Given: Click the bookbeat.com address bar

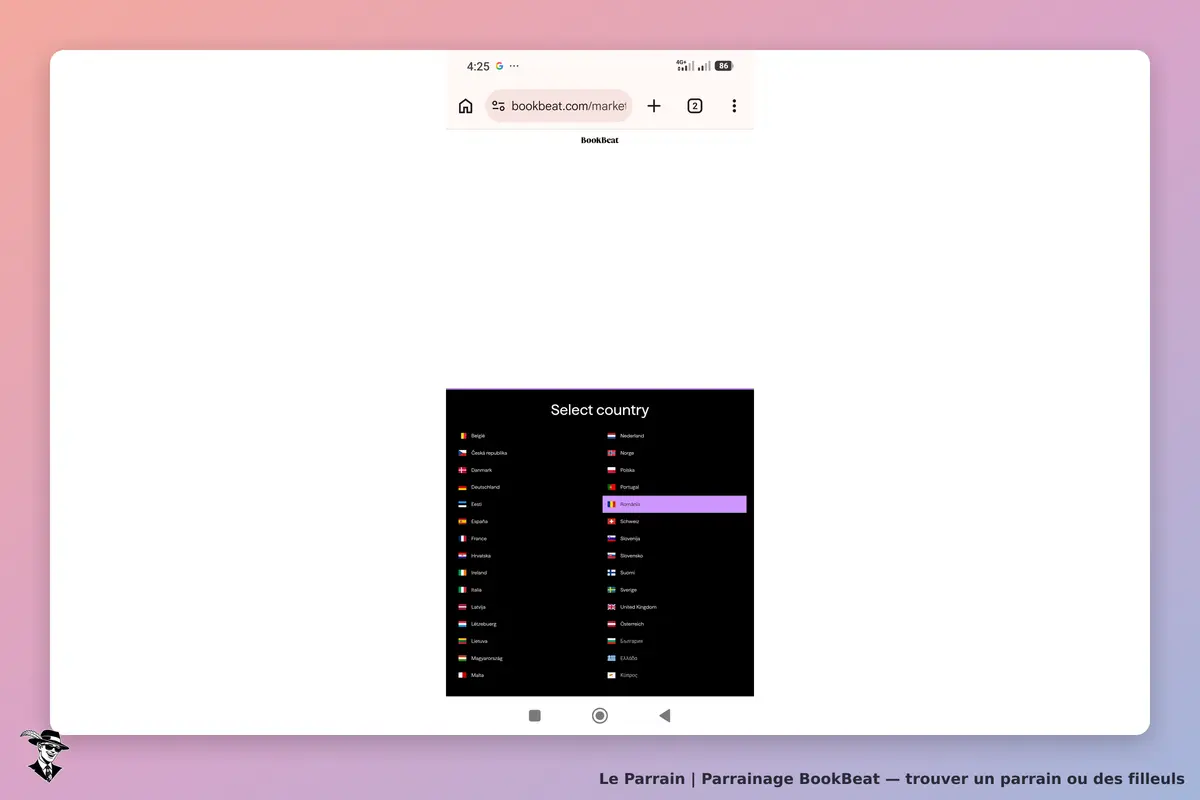Looking at the screenshot, I should (559, 106).
